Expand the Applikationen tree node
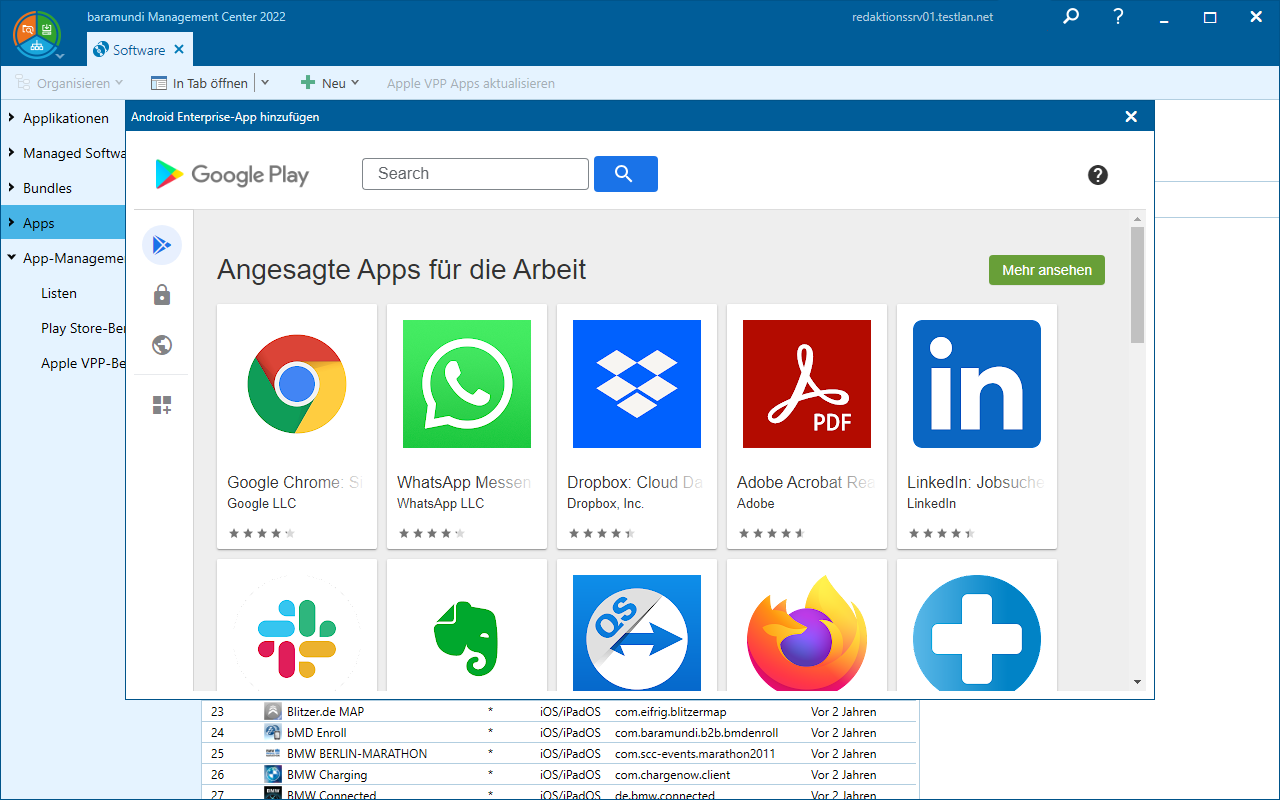1280x800 pixels. tap(12, 118)
